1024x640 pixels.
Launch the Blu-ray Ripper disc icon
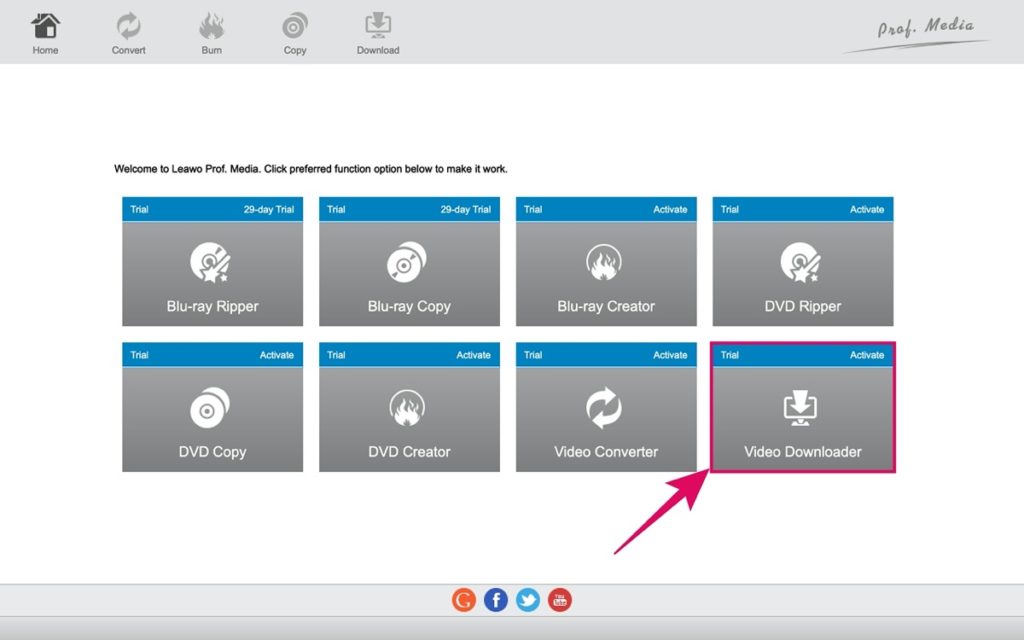click(x=210, y=263)
